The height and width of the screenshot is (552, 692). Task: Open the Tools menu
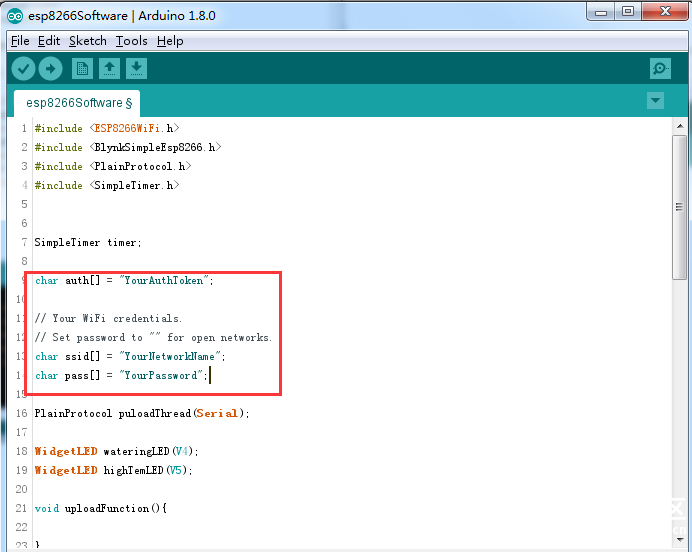[x=132, y=41]
